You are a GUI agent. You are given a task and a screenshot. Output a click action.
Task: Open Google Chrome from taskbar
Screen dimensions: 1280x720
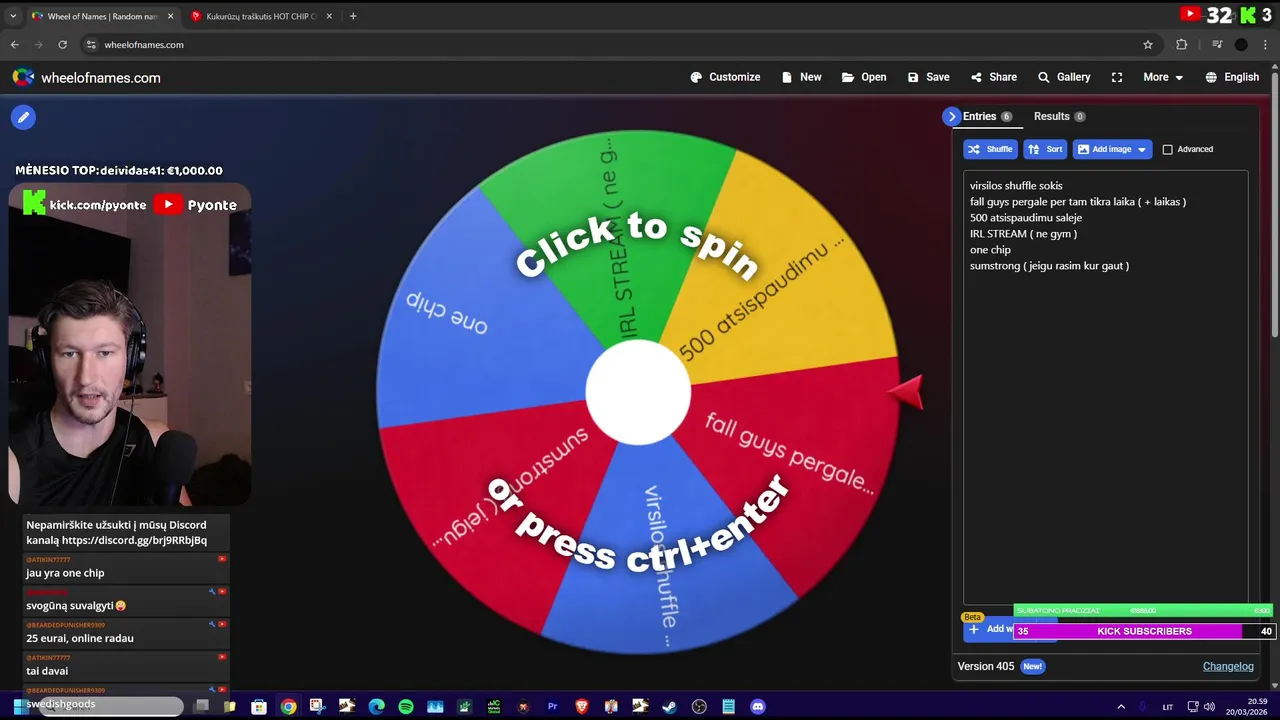pyautogui.click(x=288, y=707)
